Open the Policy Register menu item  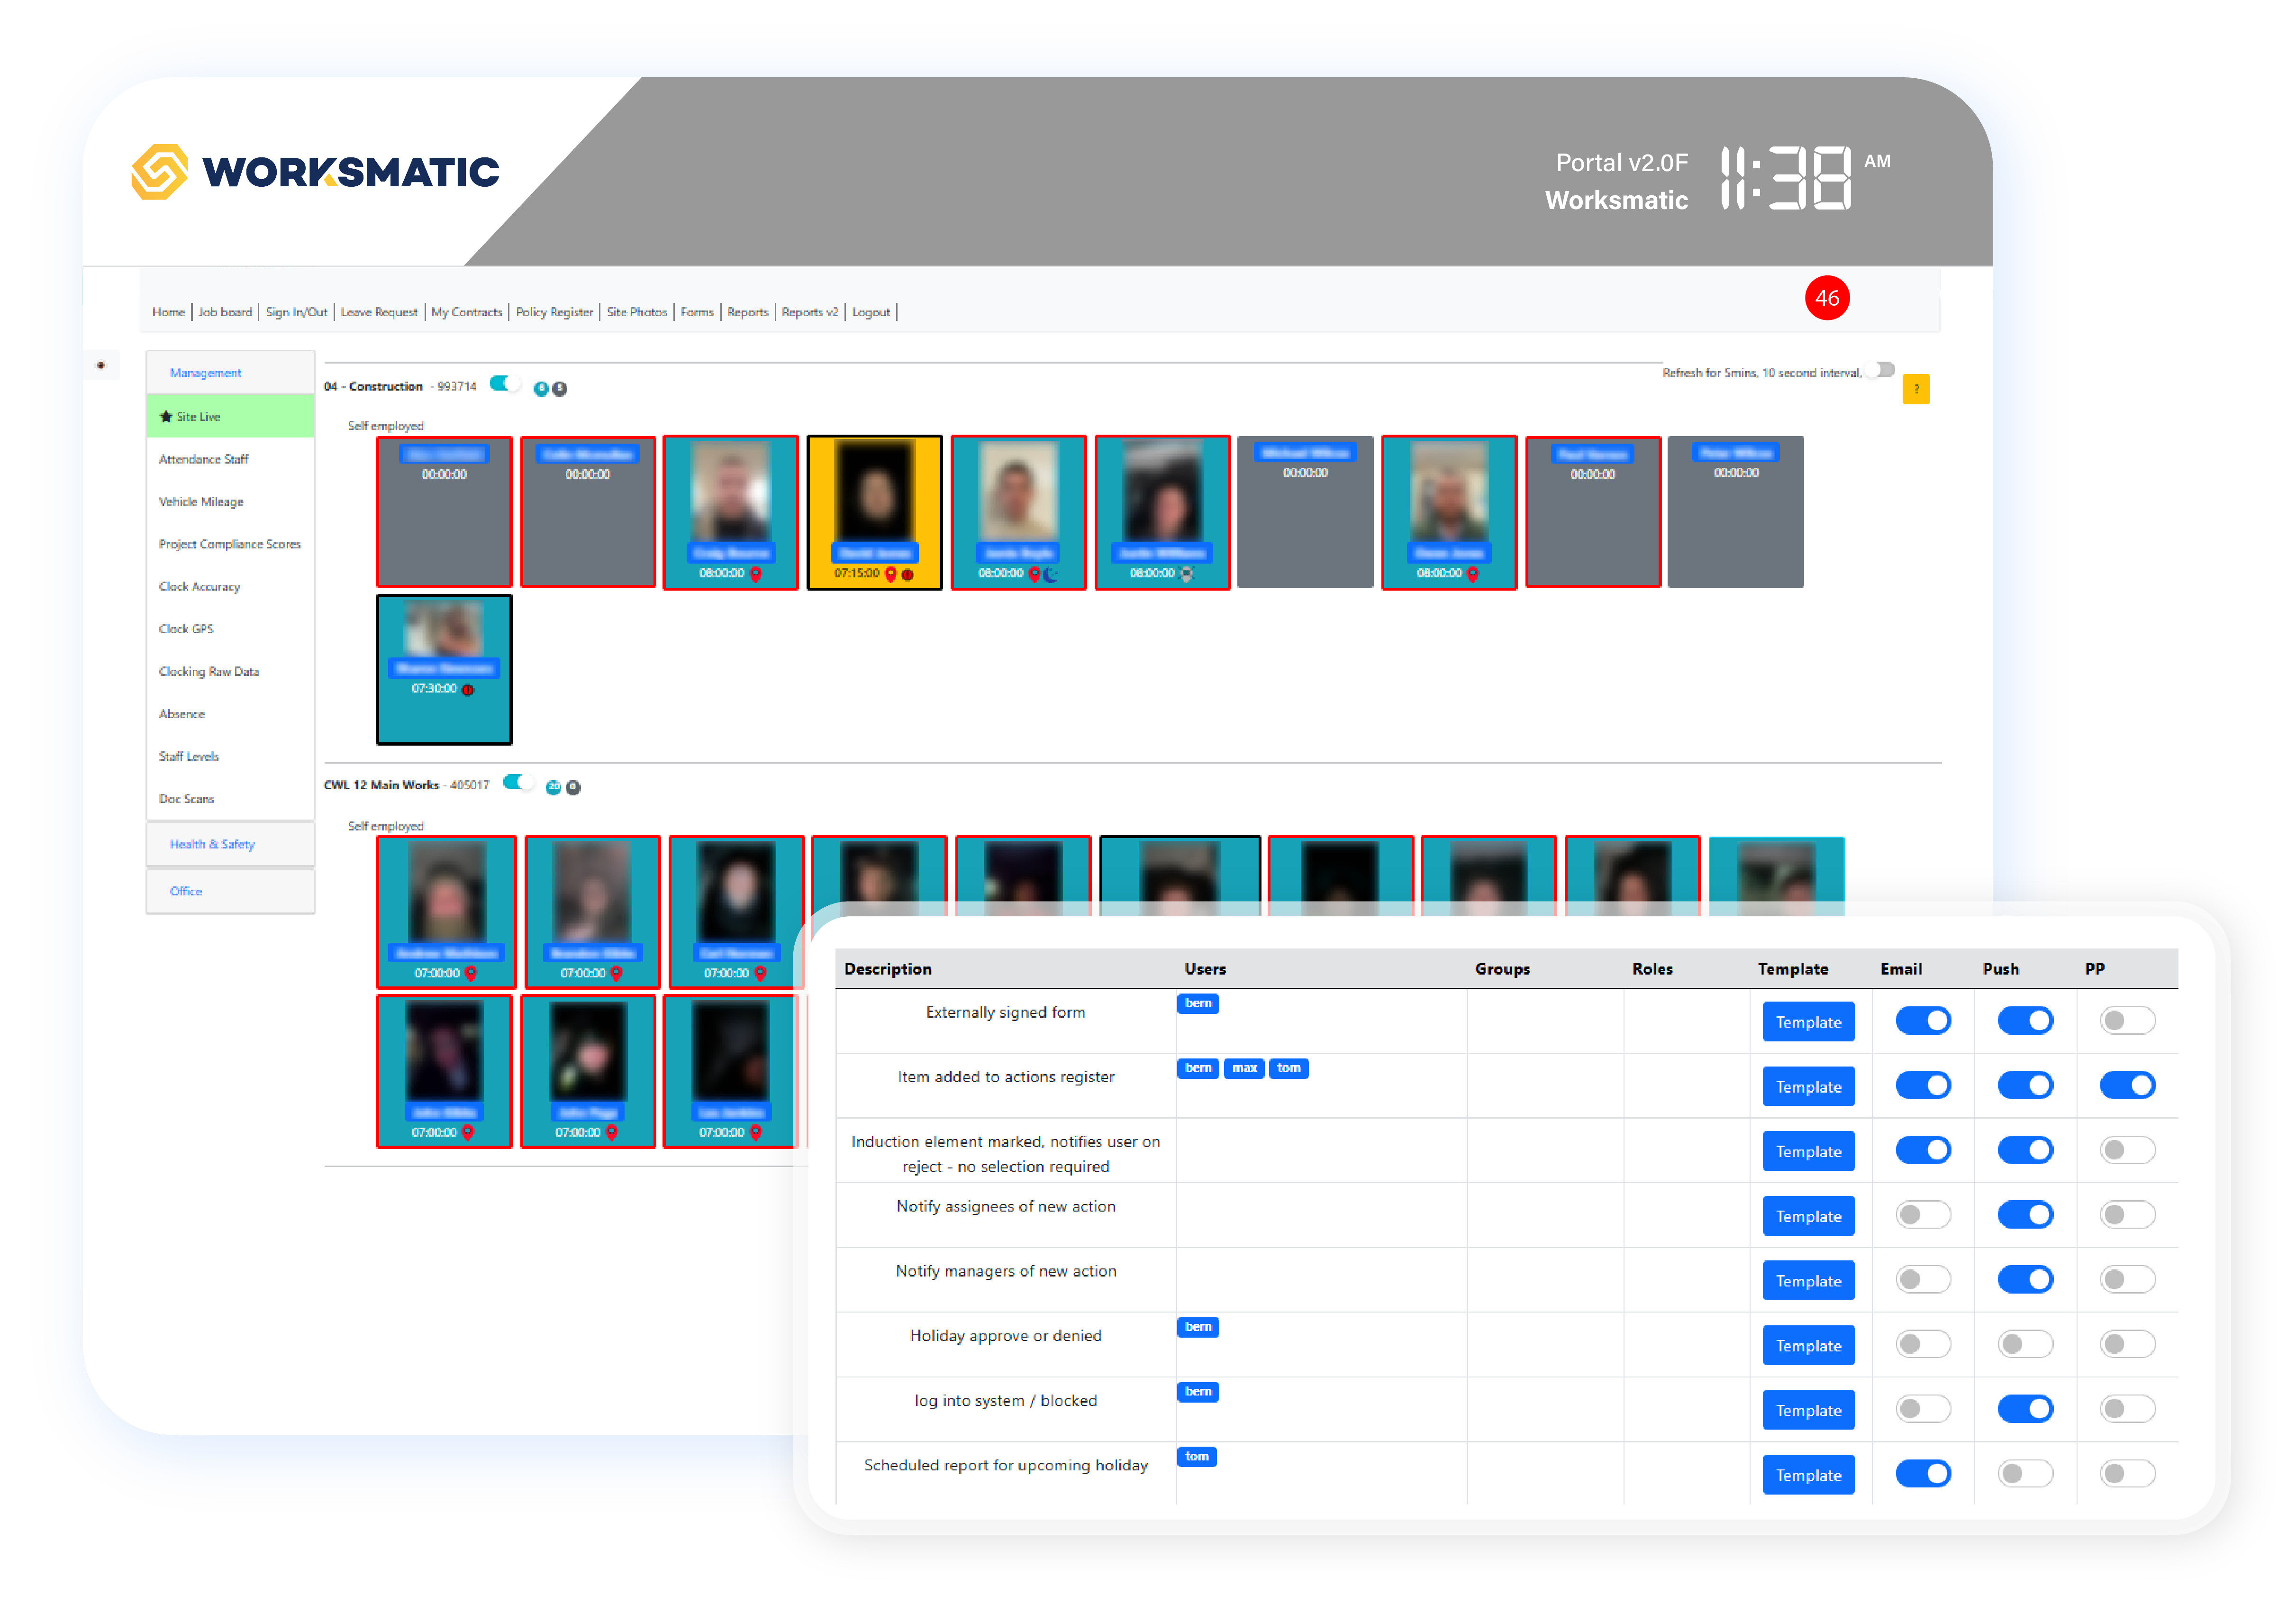click(x=554, y=312)
